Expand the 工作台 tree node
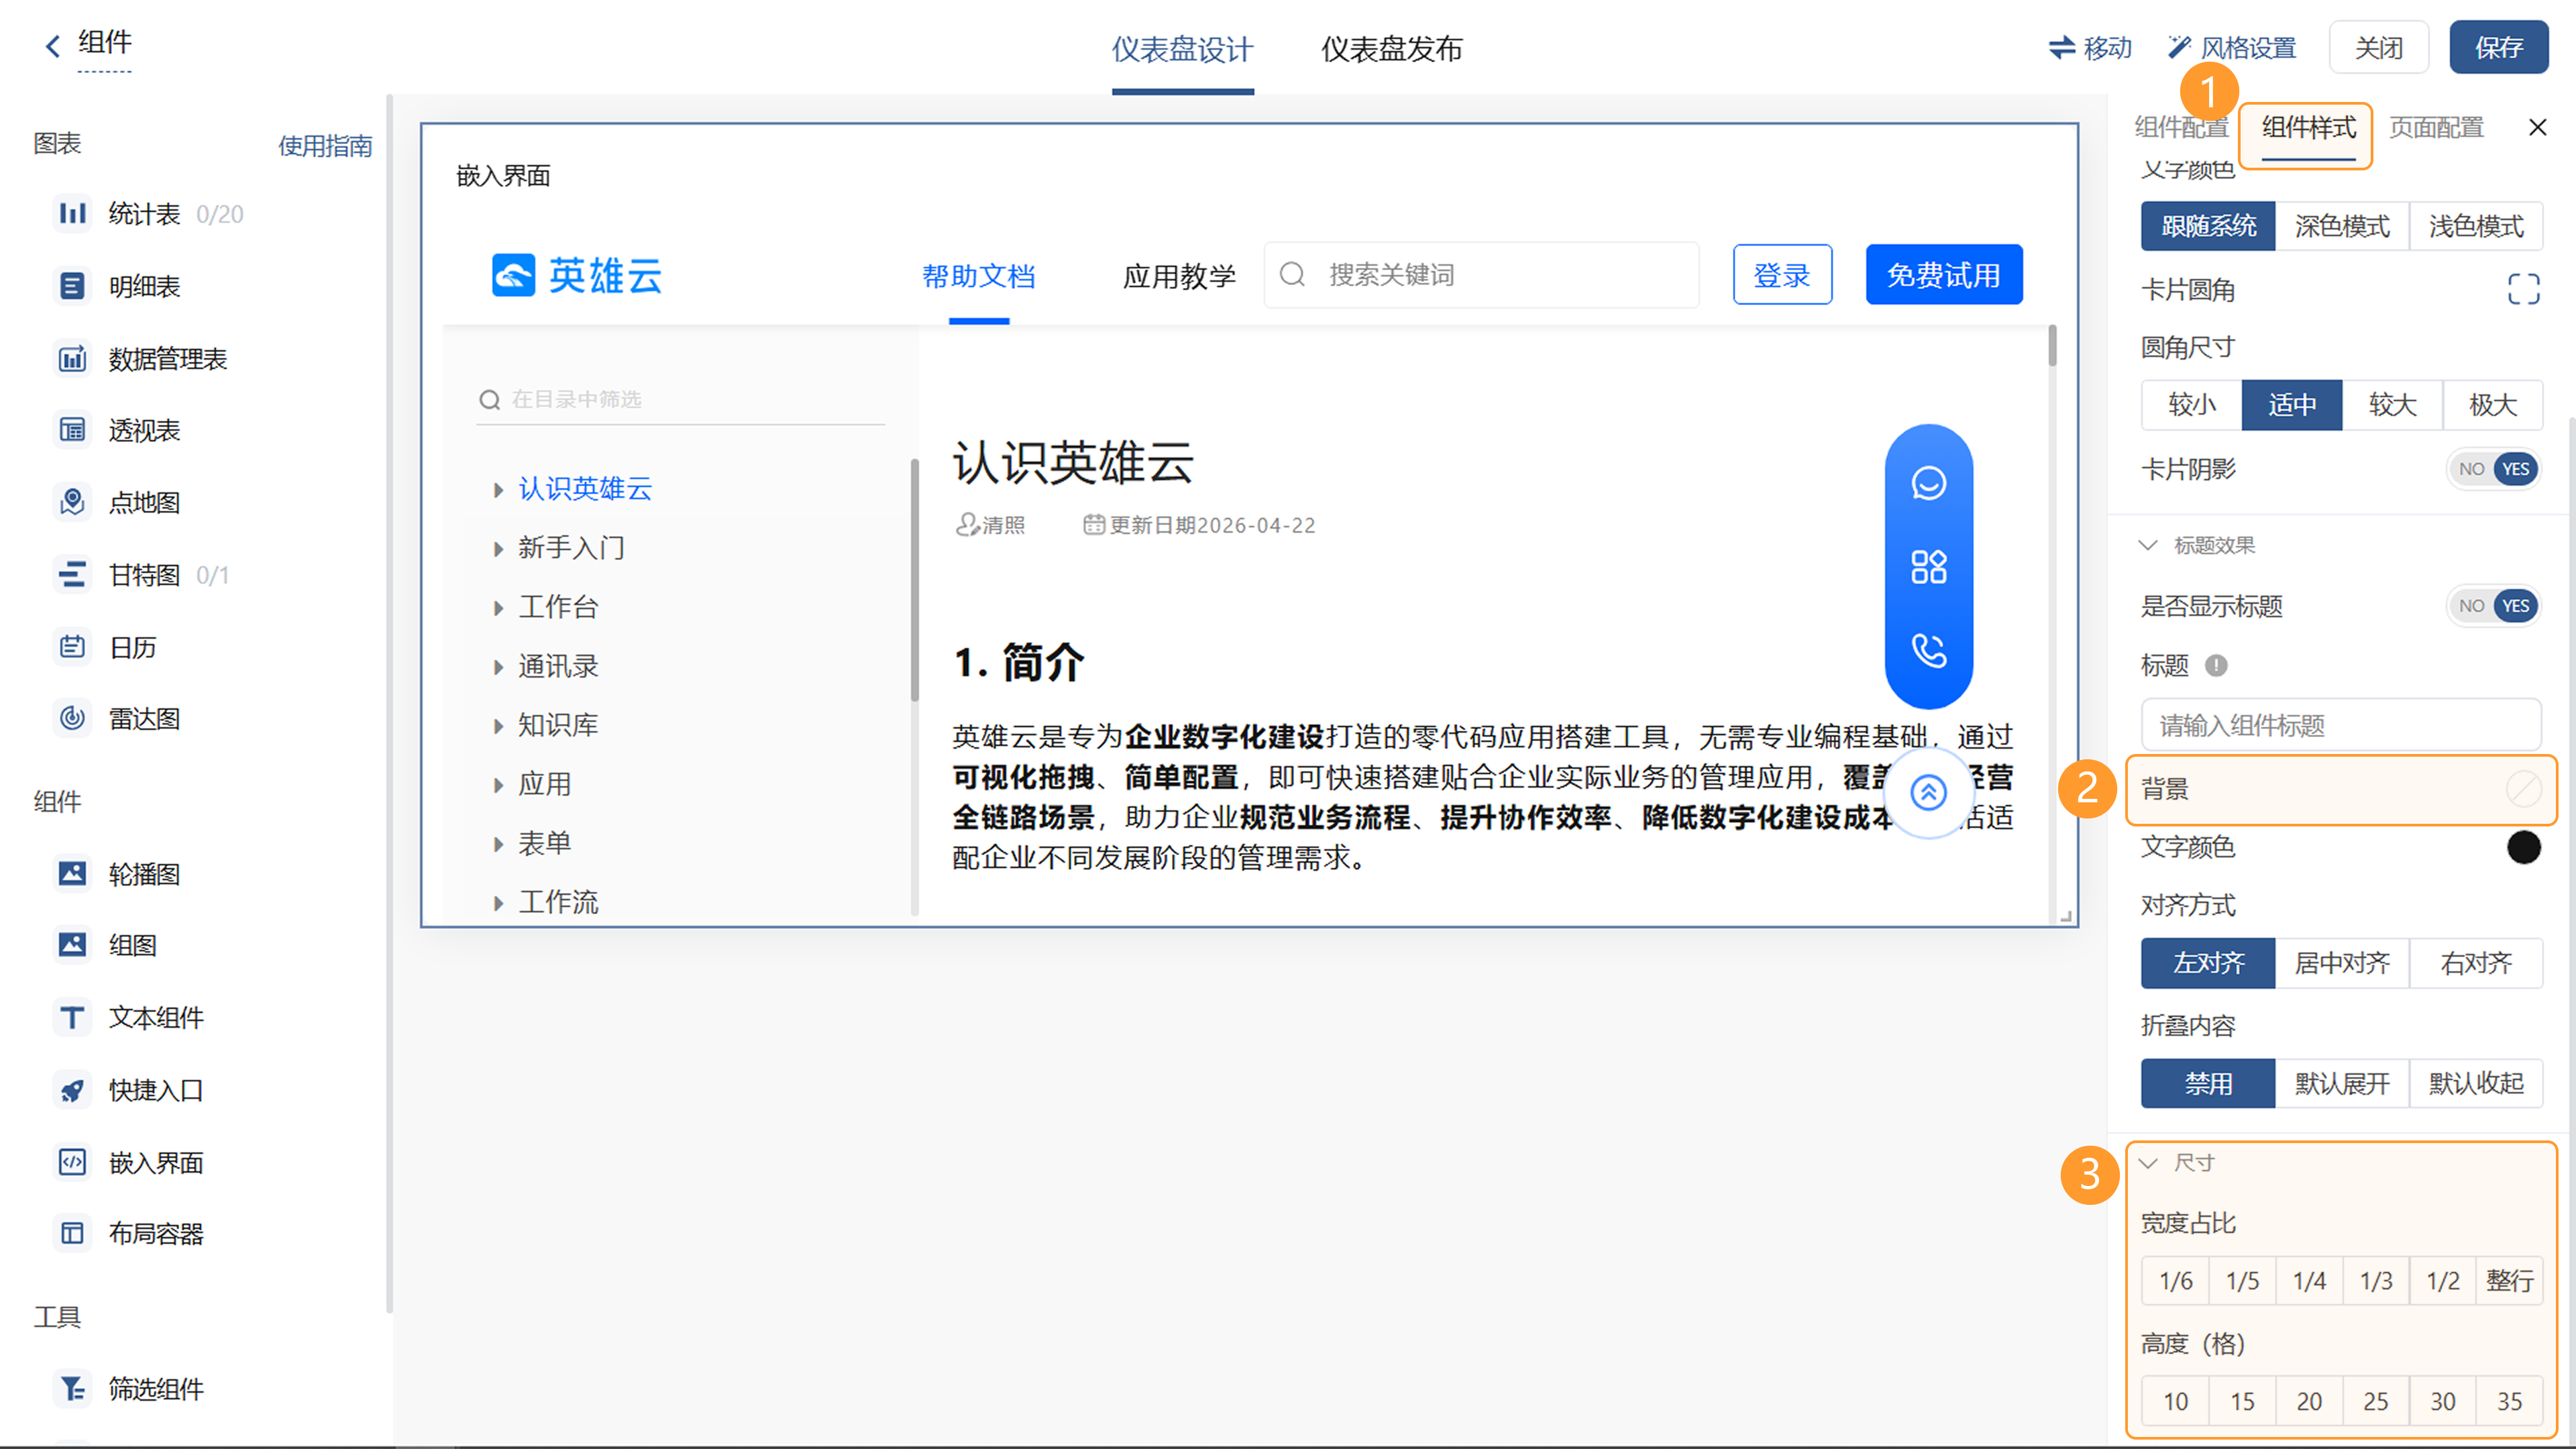The image size is (2576, 1449). [498, 608]
